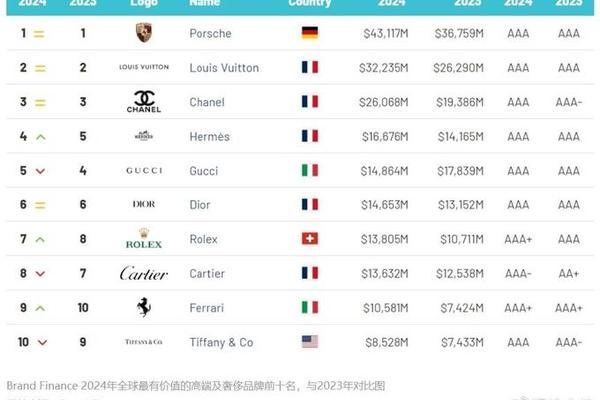Click the Porsche crest logo
600x400 pixels.
coord(144,33)
